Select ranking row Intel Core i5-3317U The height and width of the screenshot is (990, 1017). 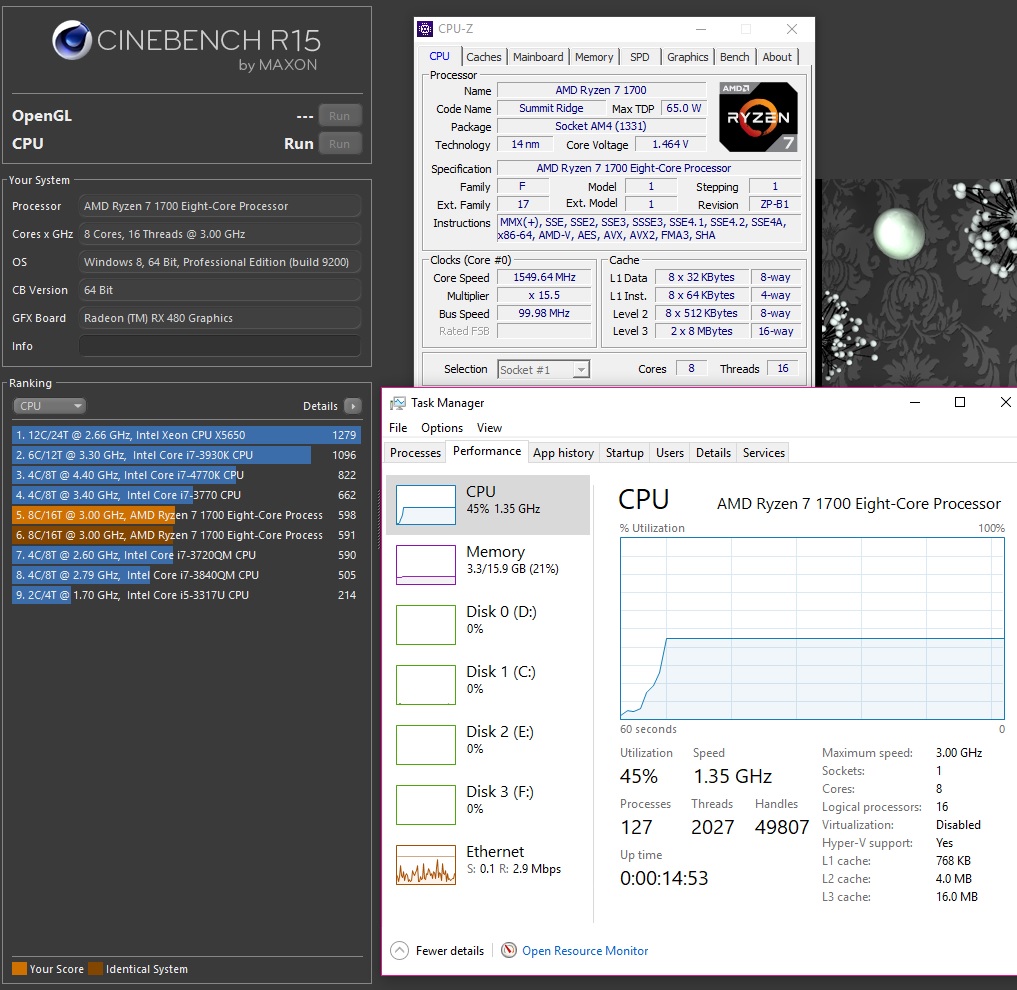pyautogui.click(x=185, y=596)
